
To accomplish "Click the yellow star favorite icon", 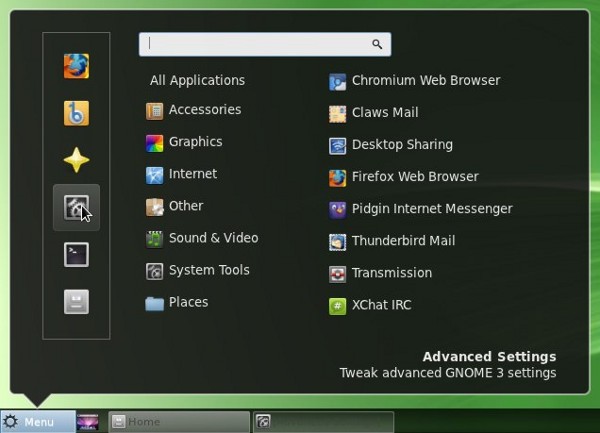I will [76, 160].
